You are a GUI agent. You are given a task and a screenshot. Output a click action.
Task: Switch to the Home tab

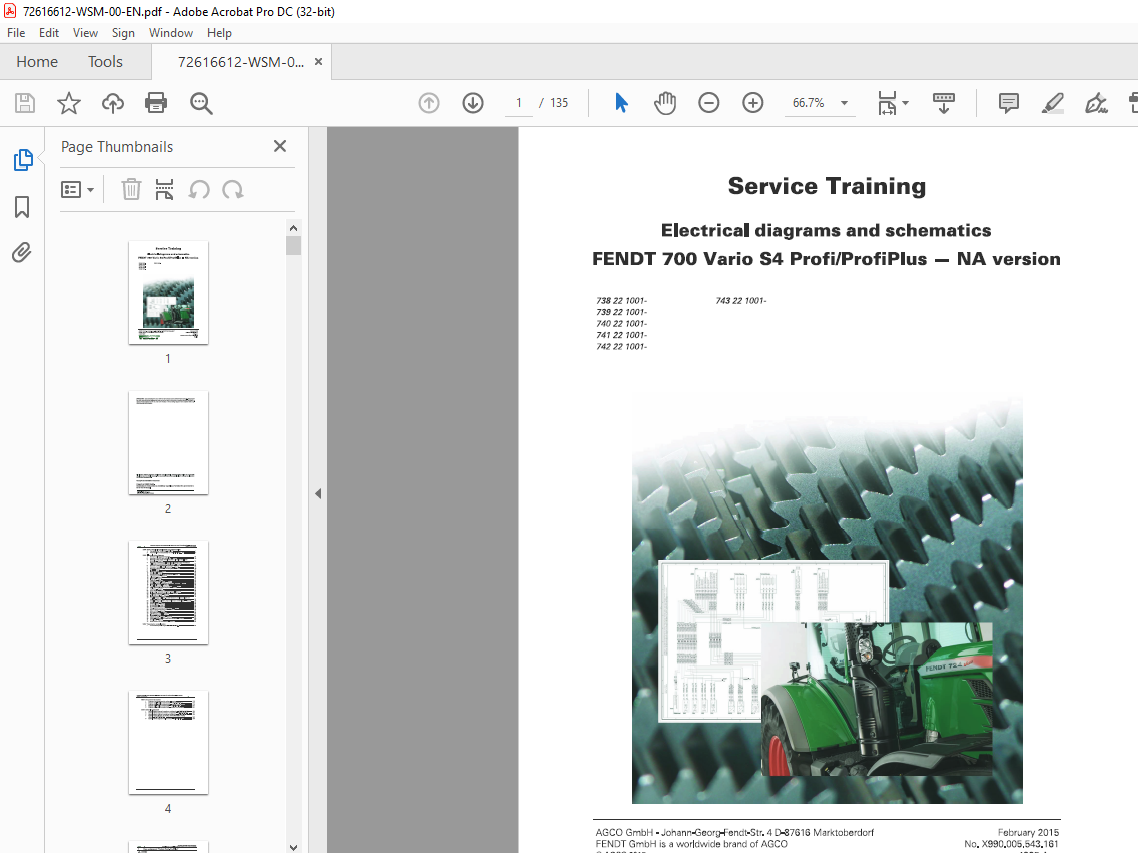(37, 62)
